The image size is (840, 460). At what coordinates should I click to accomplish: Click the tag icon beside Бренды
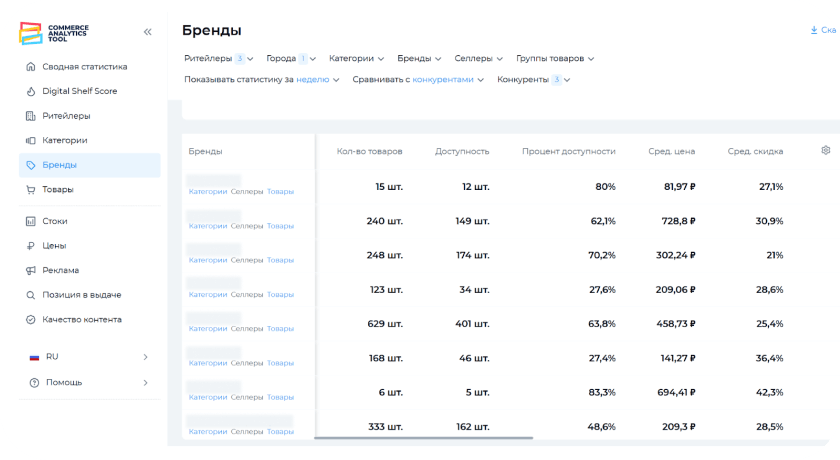click(31, 165)
